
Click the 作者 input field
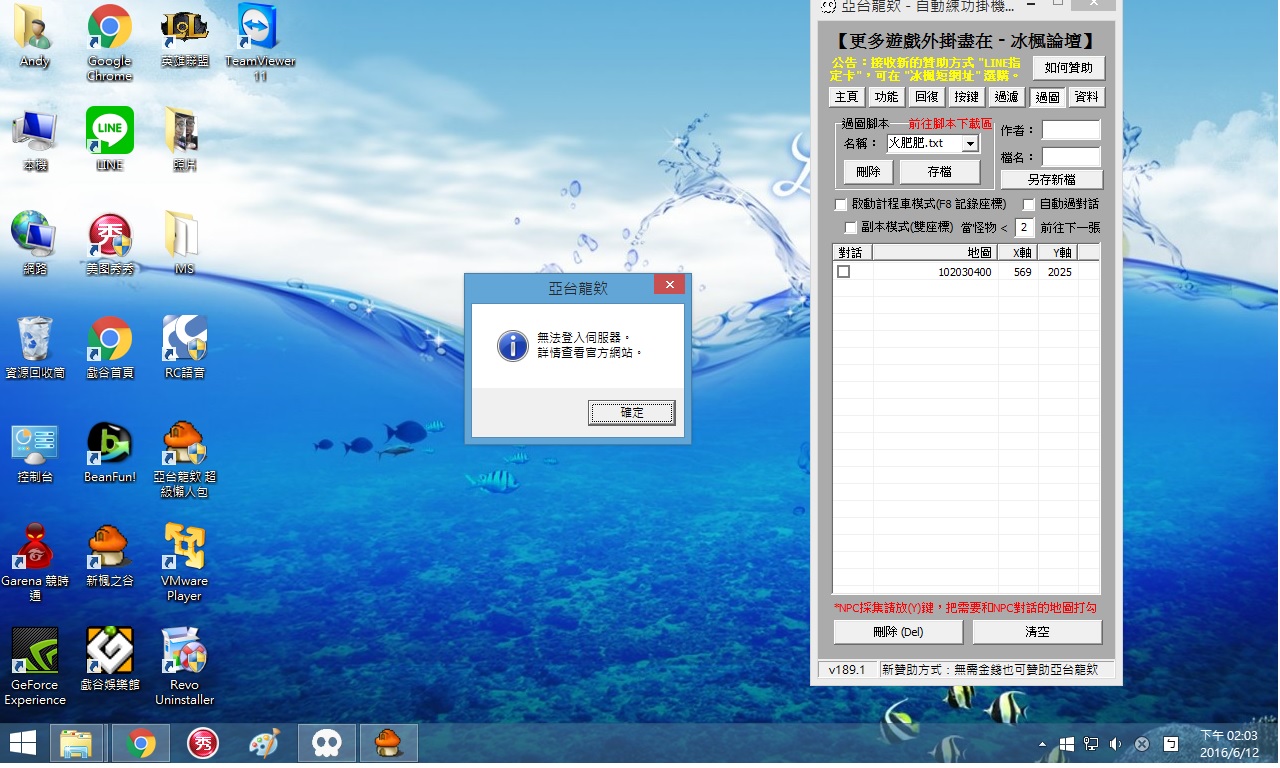click(1071, 130)
